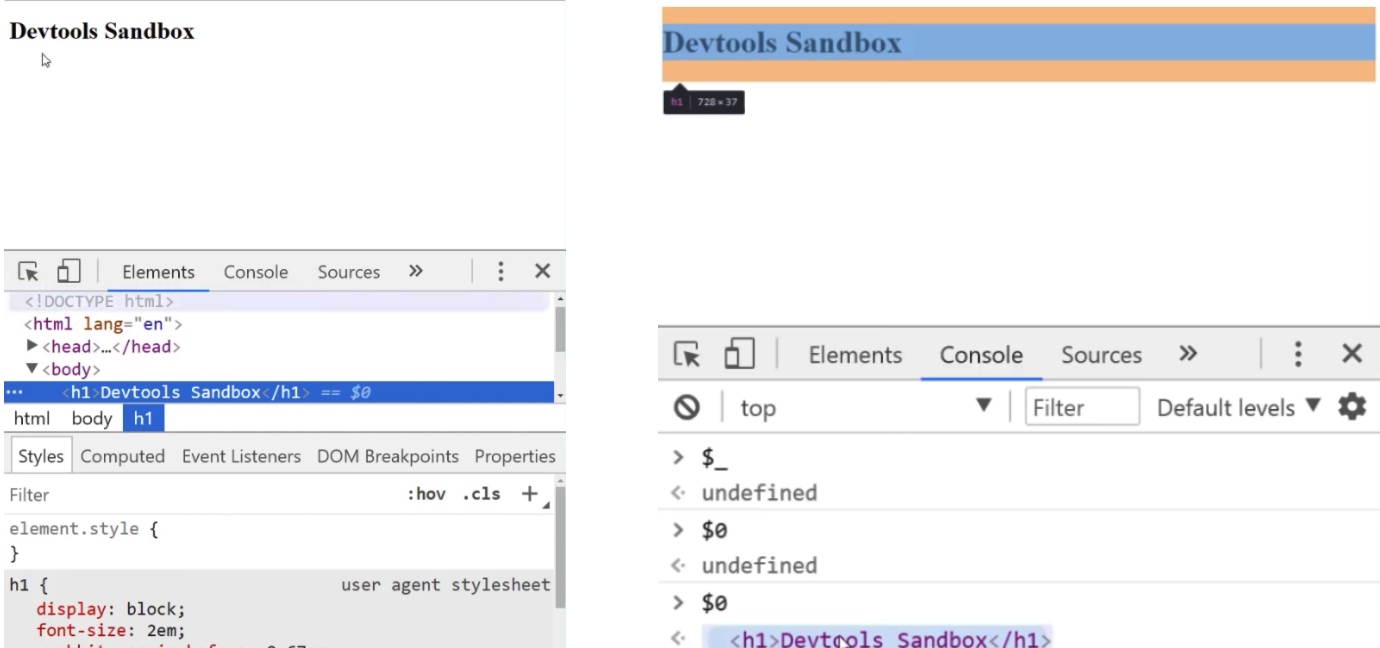Click the user agent stylesheet label
Image resolution: width=1380 pixels, height=648 pixels.
pos(446,584)
